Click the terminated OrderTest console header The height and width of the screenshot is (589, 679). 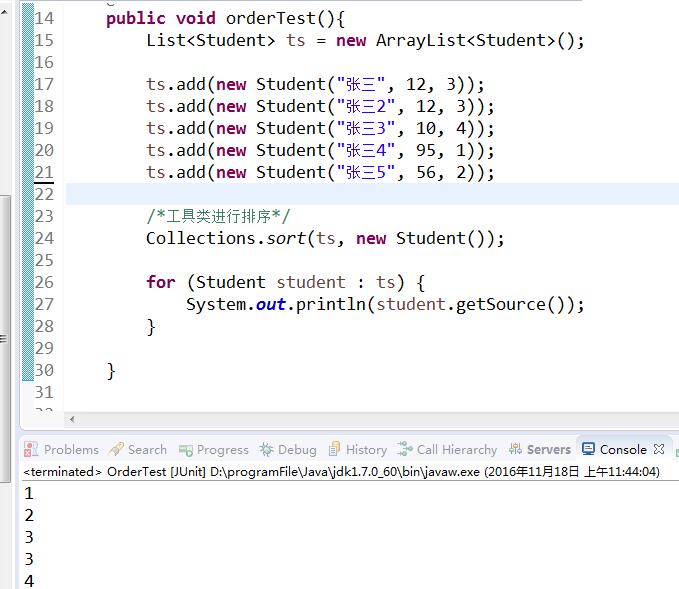coord(342,472)
